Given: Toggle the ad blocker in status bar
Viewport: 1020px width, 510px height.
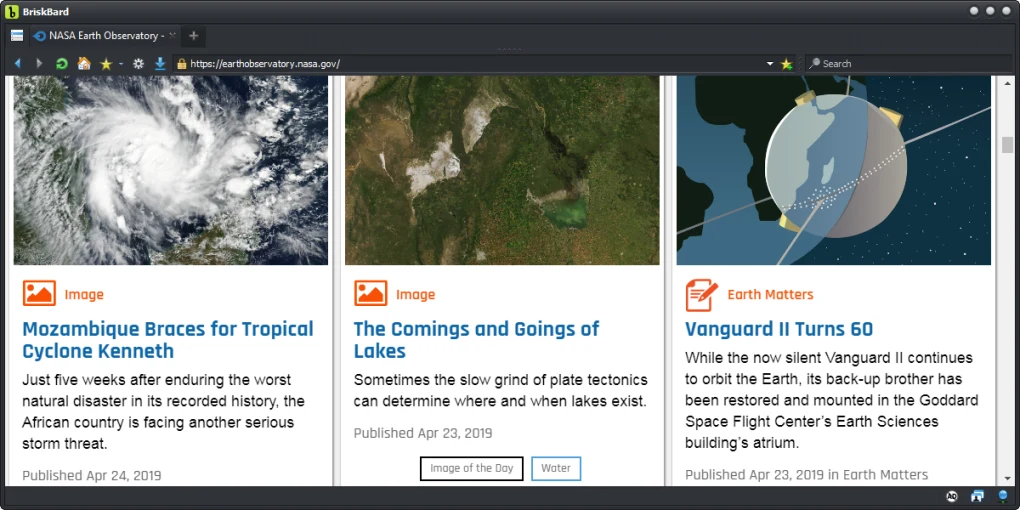Looking at the screenshot, I should point(952,497).
